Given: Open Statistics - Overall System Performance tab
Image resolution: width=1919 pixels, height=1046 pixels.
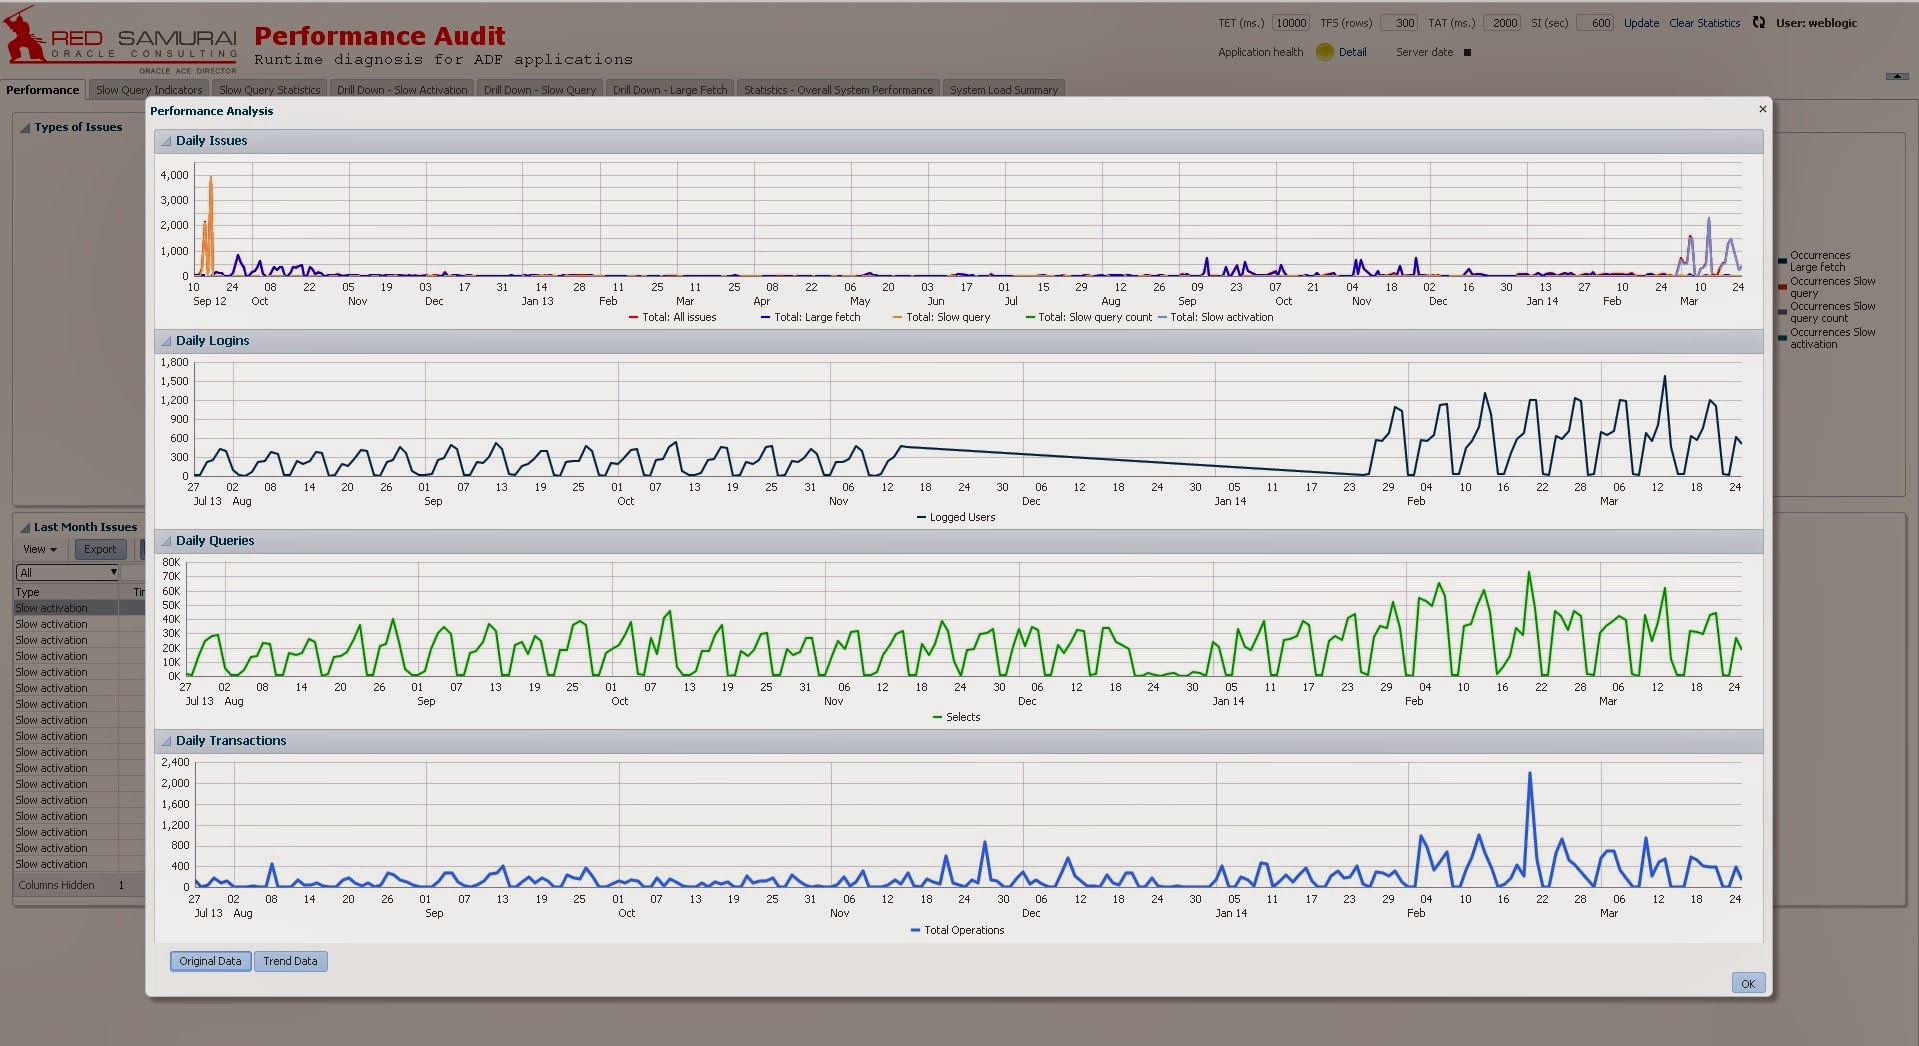Looking at the screenshot, I should click(838, 90).
